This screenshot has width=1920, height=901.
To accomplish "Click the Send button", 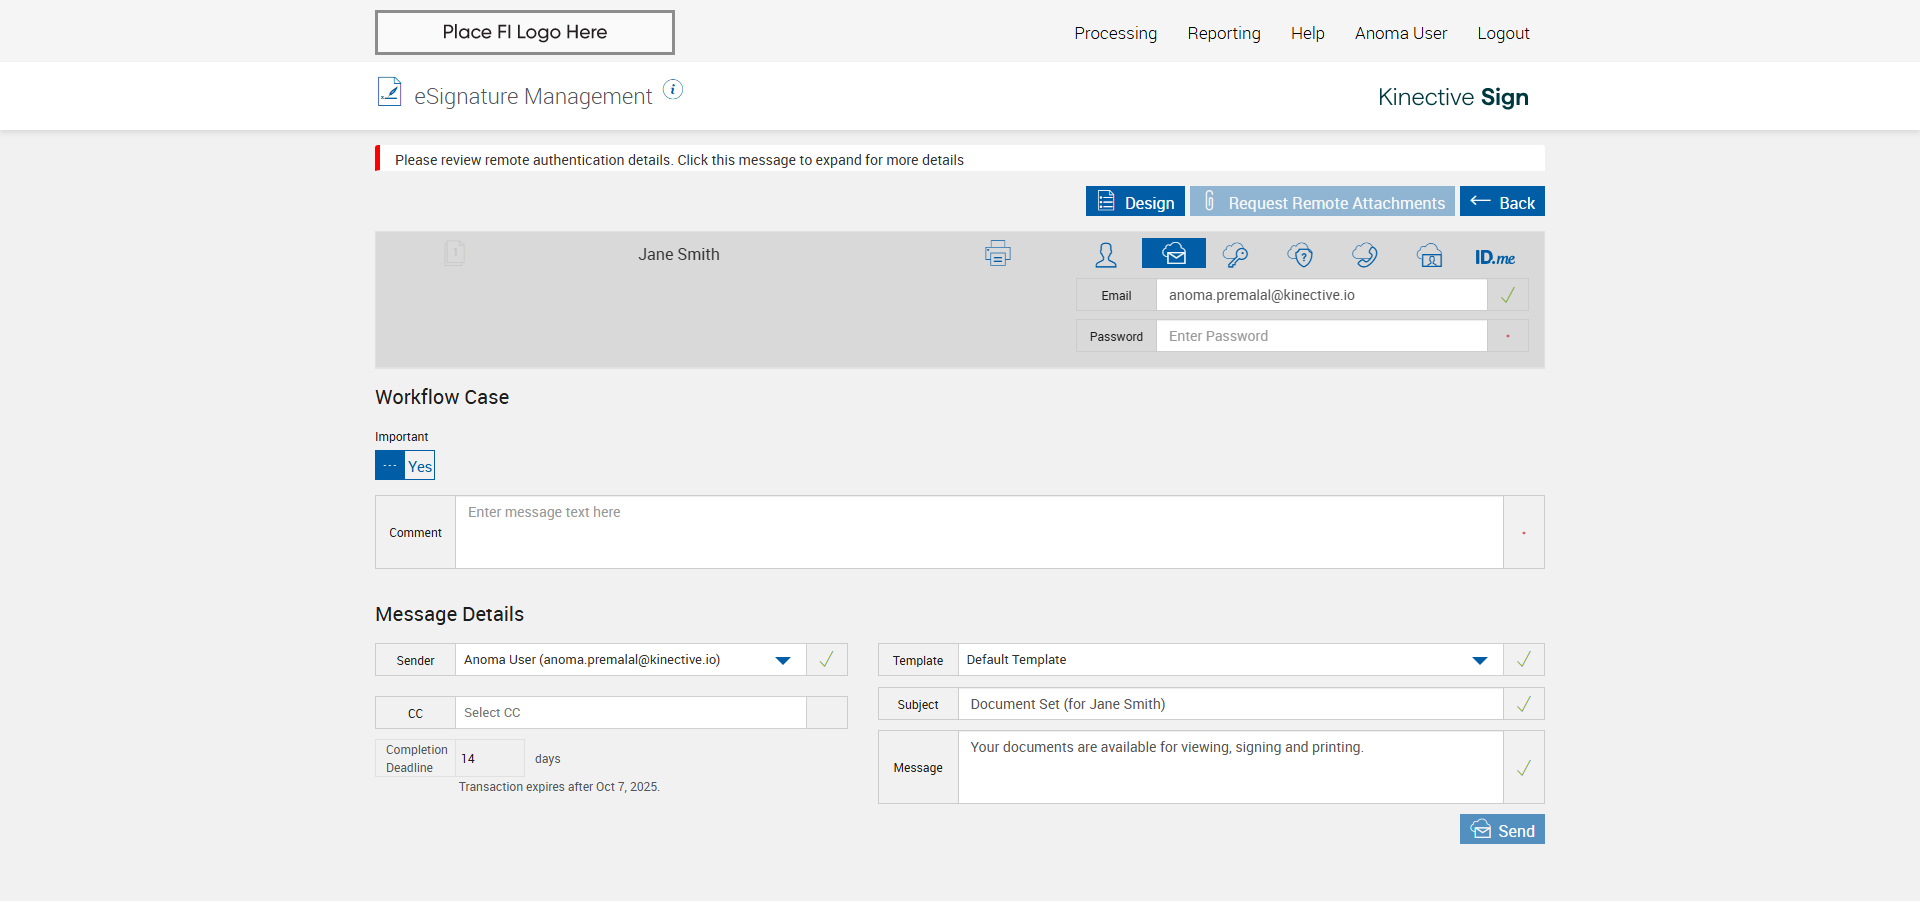I will pos(1502,830).
